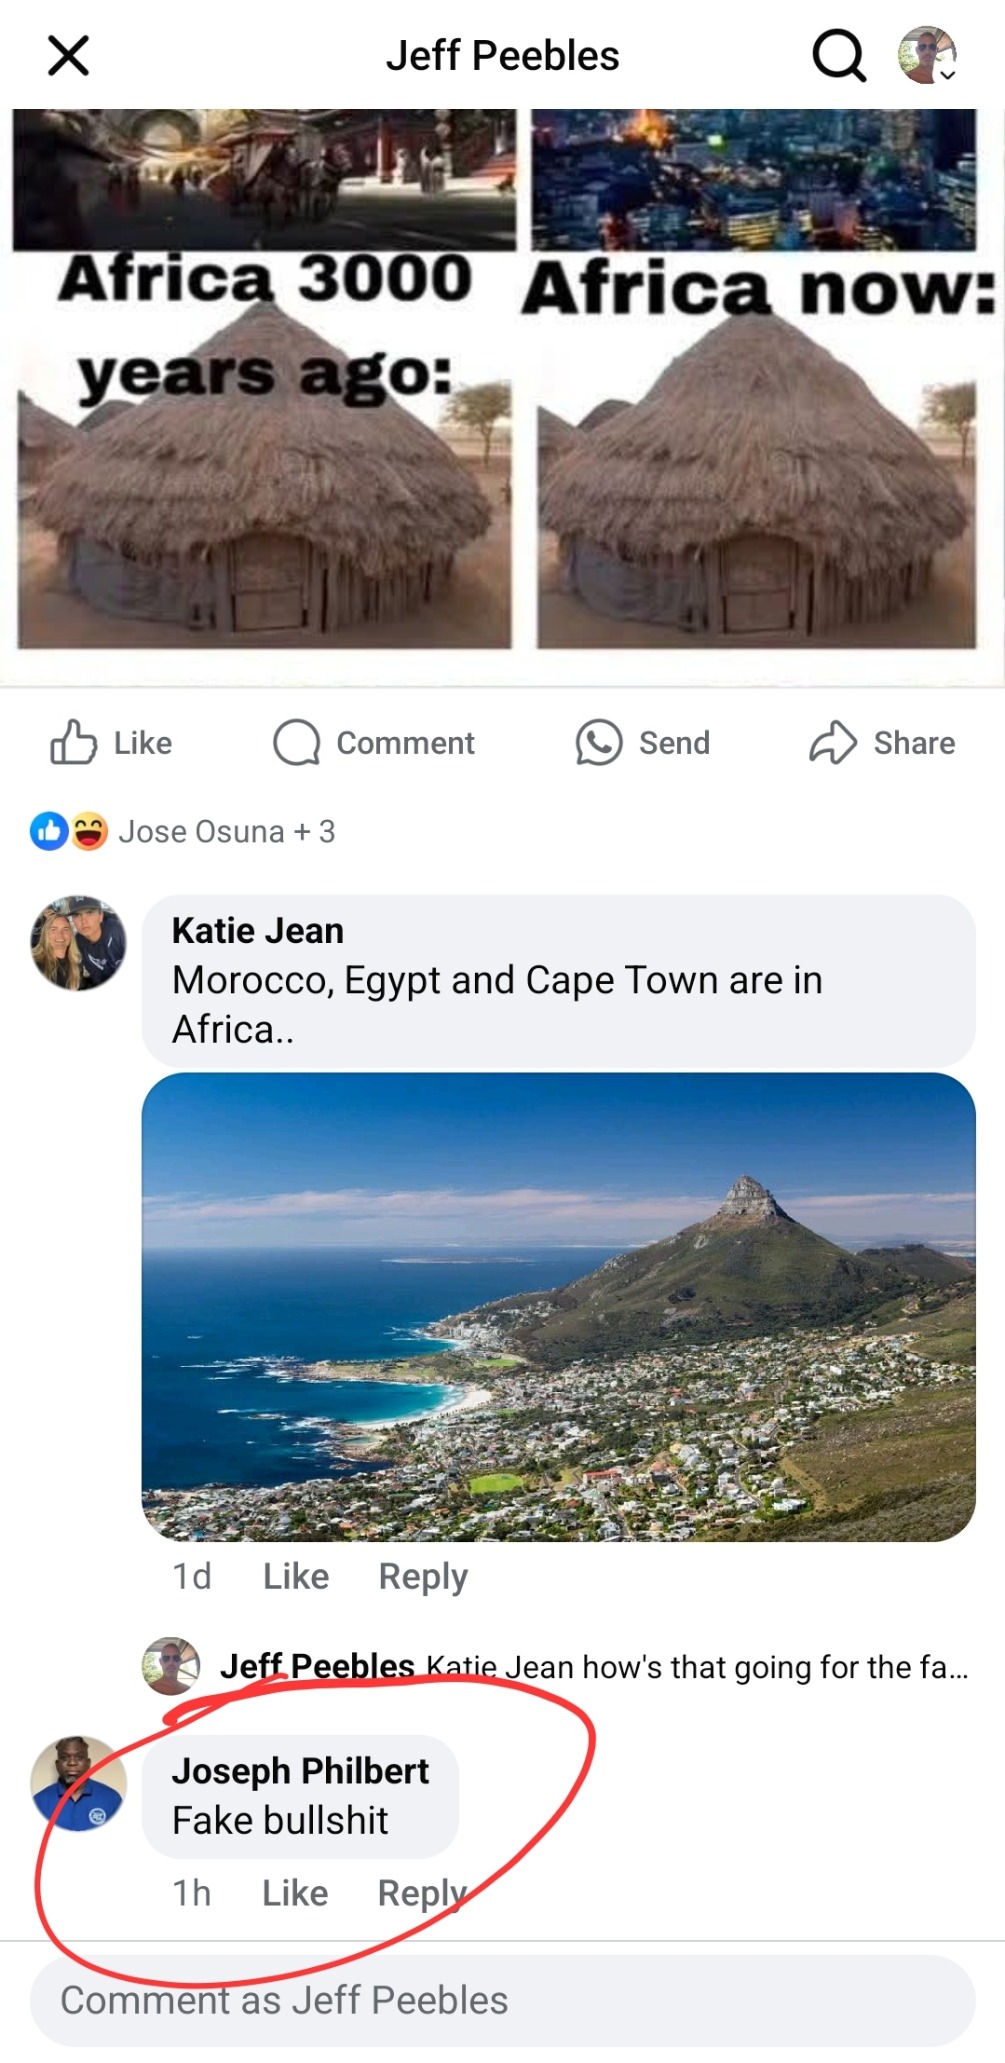The image size is (1005, 2063).
Task: Open profile switcher avatar at top right
Action: click(x=927, y=56)
